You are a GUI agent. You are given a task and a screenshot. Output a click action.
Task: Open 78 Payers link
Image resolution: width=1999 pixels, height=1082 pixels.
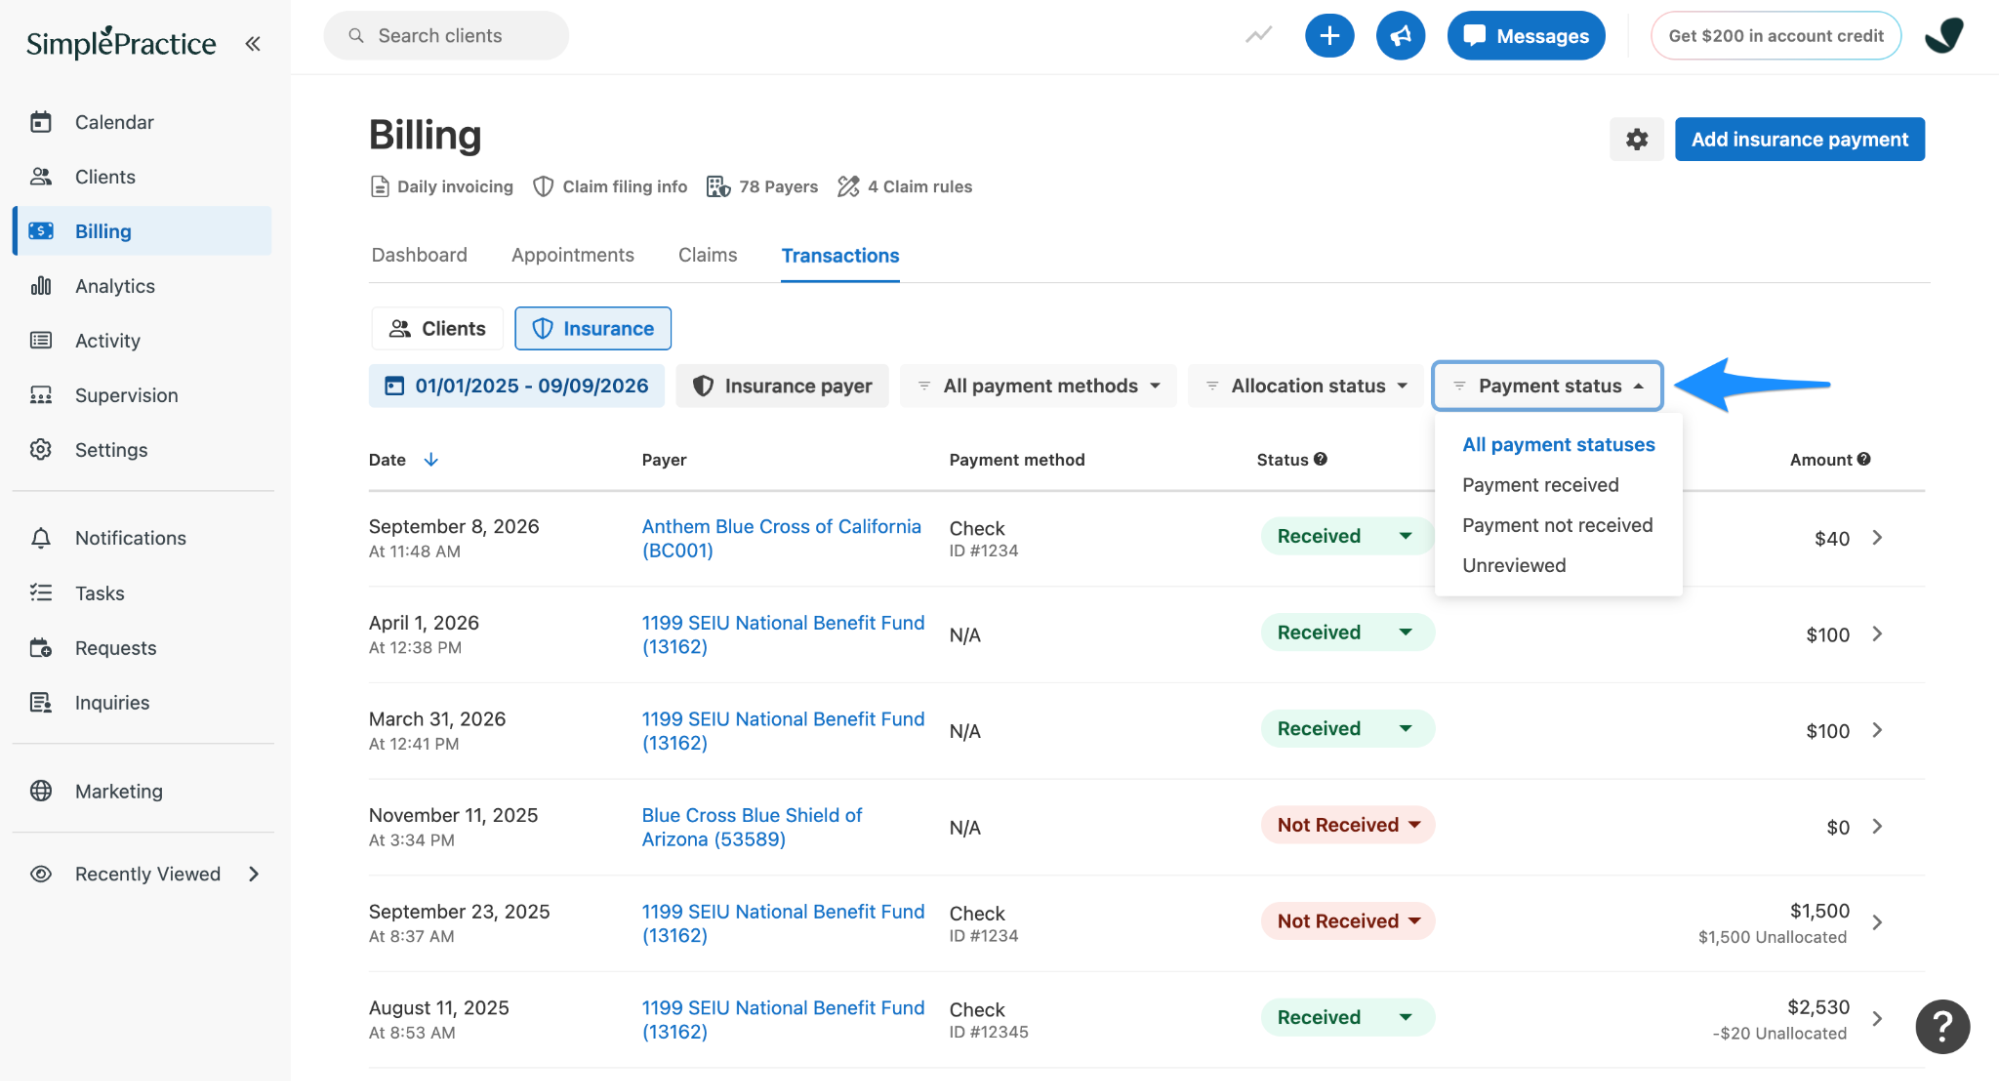[762, 187]
